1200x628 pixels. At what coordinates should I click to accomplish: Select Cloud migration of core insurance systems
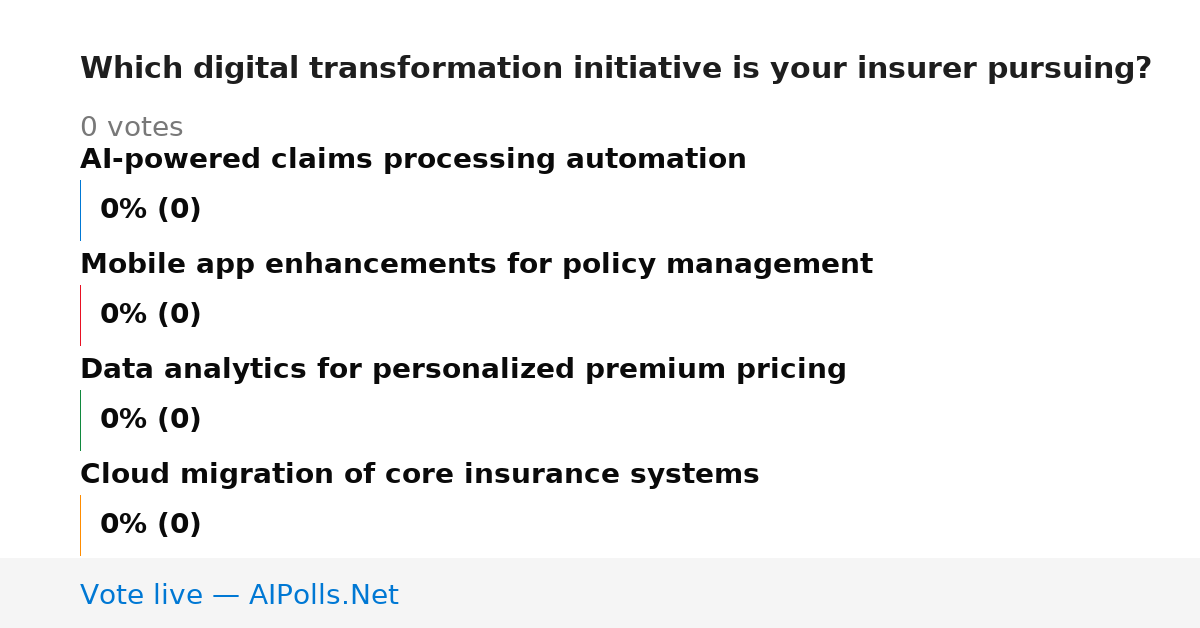tap(419, 475)
